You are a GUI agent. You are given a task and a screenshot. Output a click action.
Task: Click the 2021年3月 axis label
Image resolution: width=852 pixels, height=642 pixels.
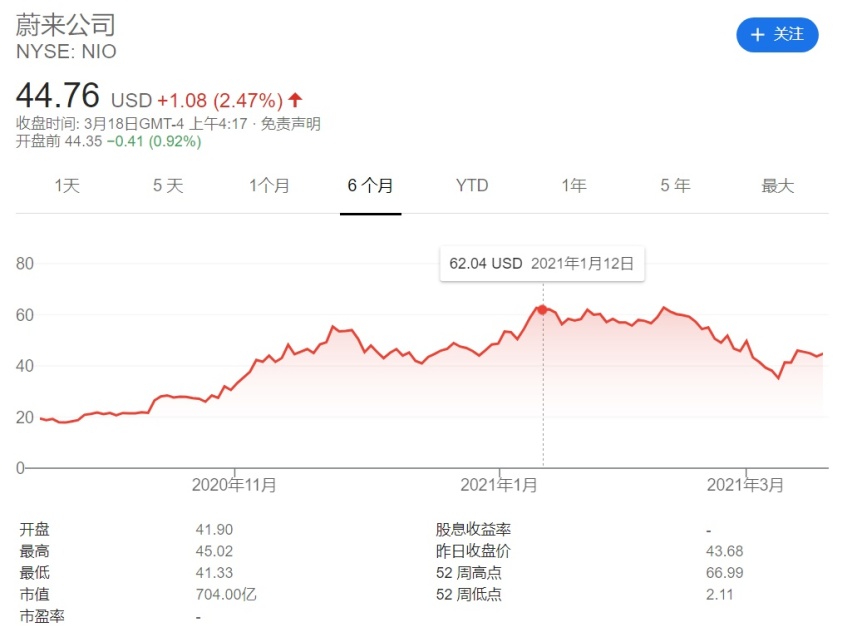pos(745,484)
